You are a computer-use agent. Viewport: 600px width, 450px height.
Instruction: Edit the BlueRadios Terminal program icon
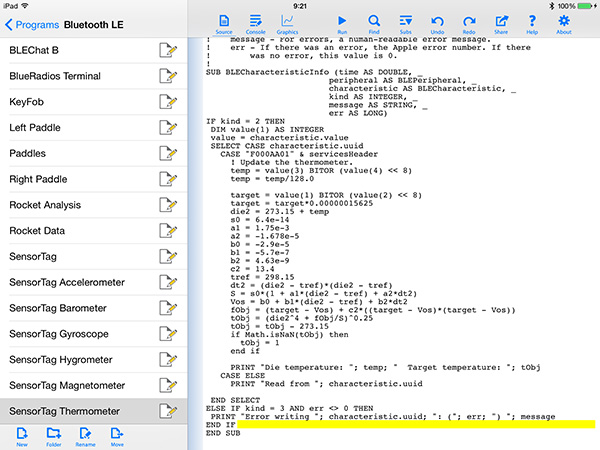pyautogui.click(x=168, y=76)
